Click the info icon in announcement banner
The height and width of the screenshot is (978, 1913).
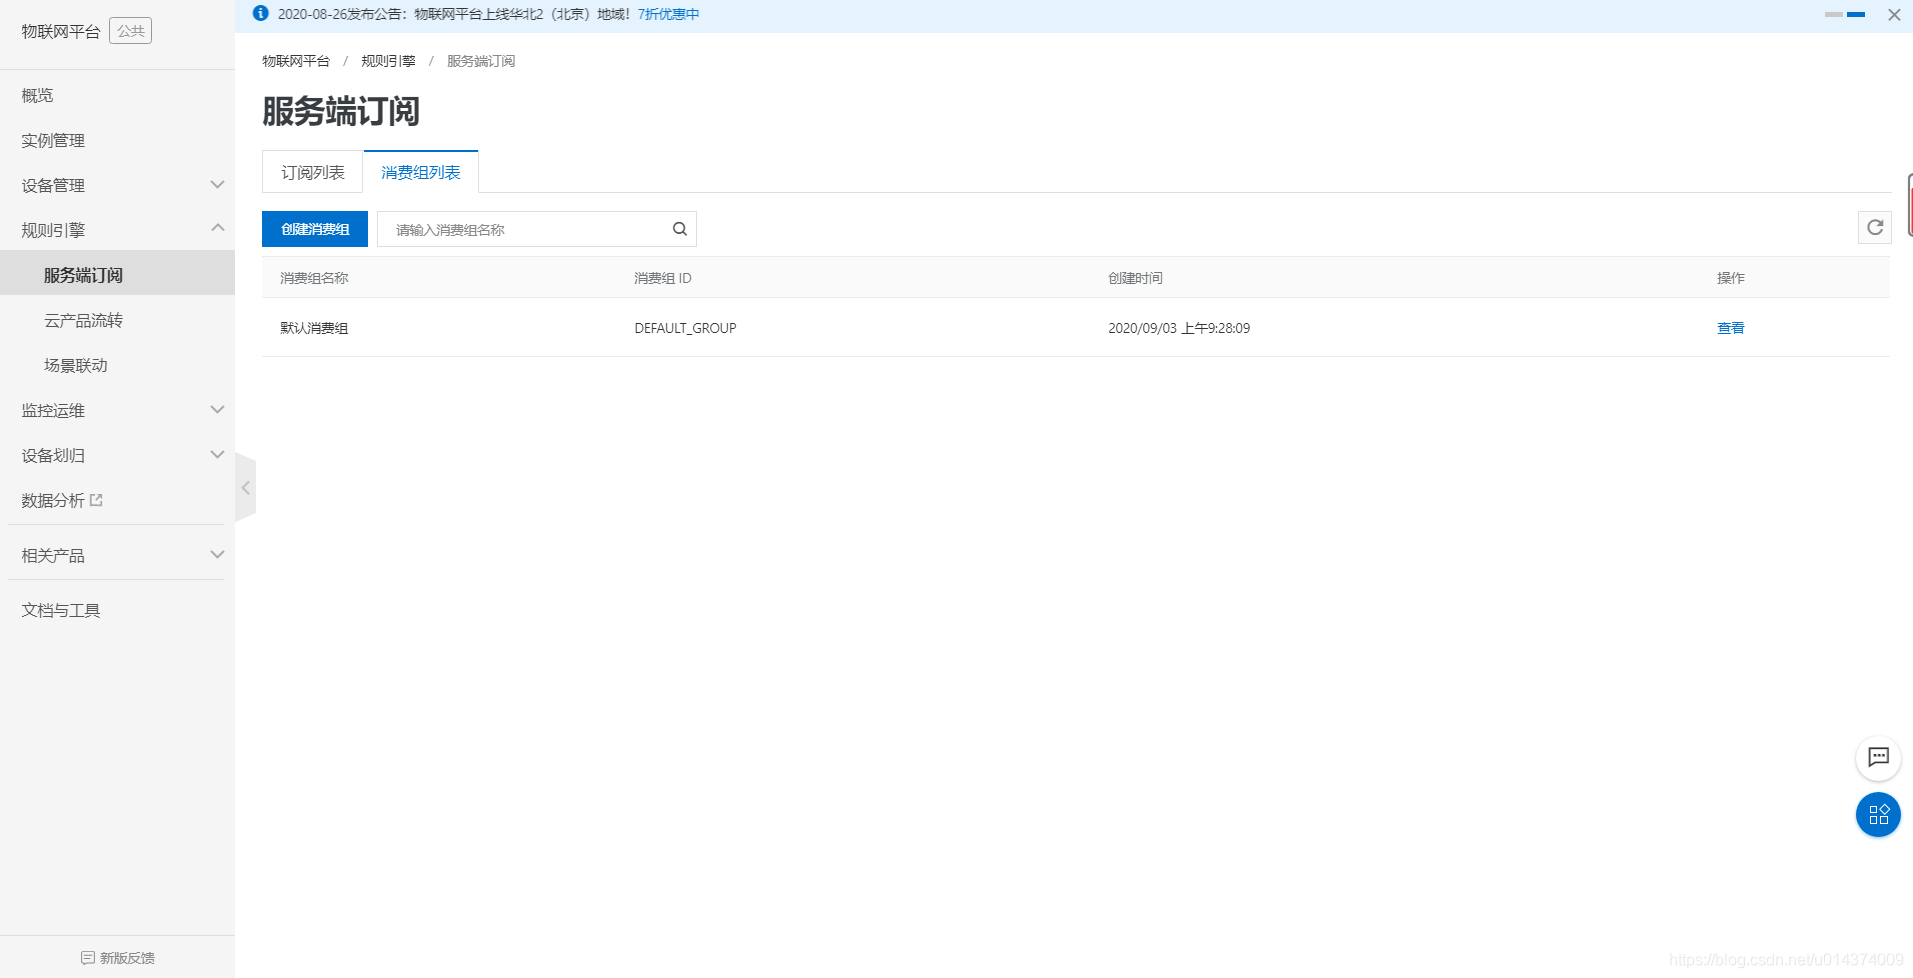pos(261,13)
